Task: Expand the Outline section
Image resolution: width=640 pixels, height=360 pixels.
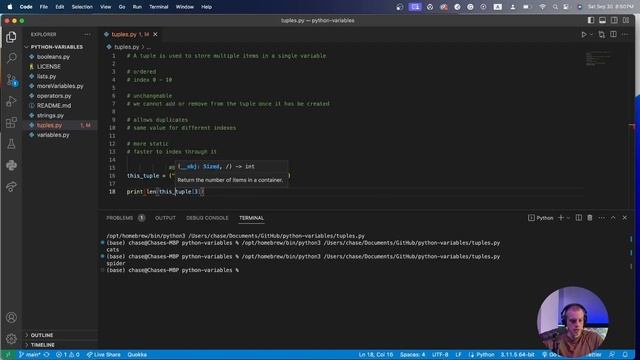Action: tap(42, 335)
